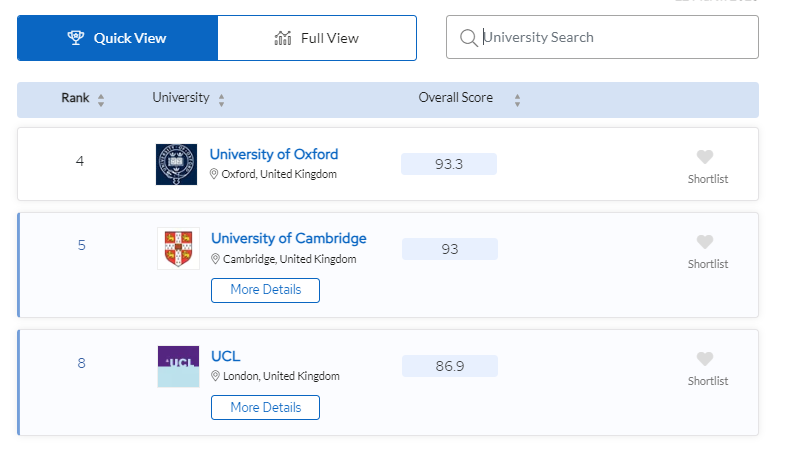Click the University of Oxford crest logo

[x=177, y=164]
